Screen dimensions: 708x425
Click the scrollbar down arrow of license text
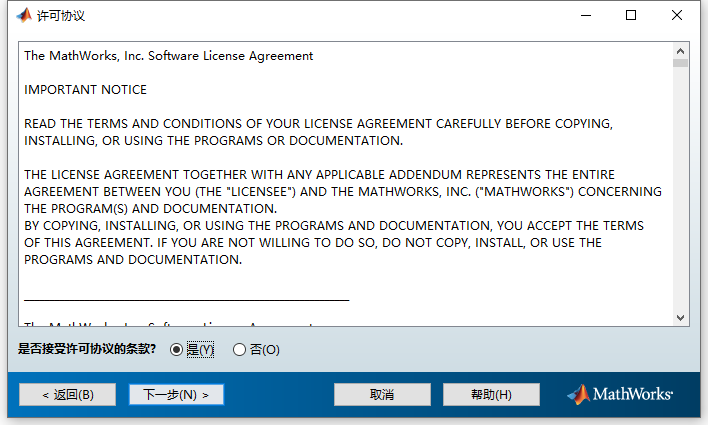pos(680,318)
